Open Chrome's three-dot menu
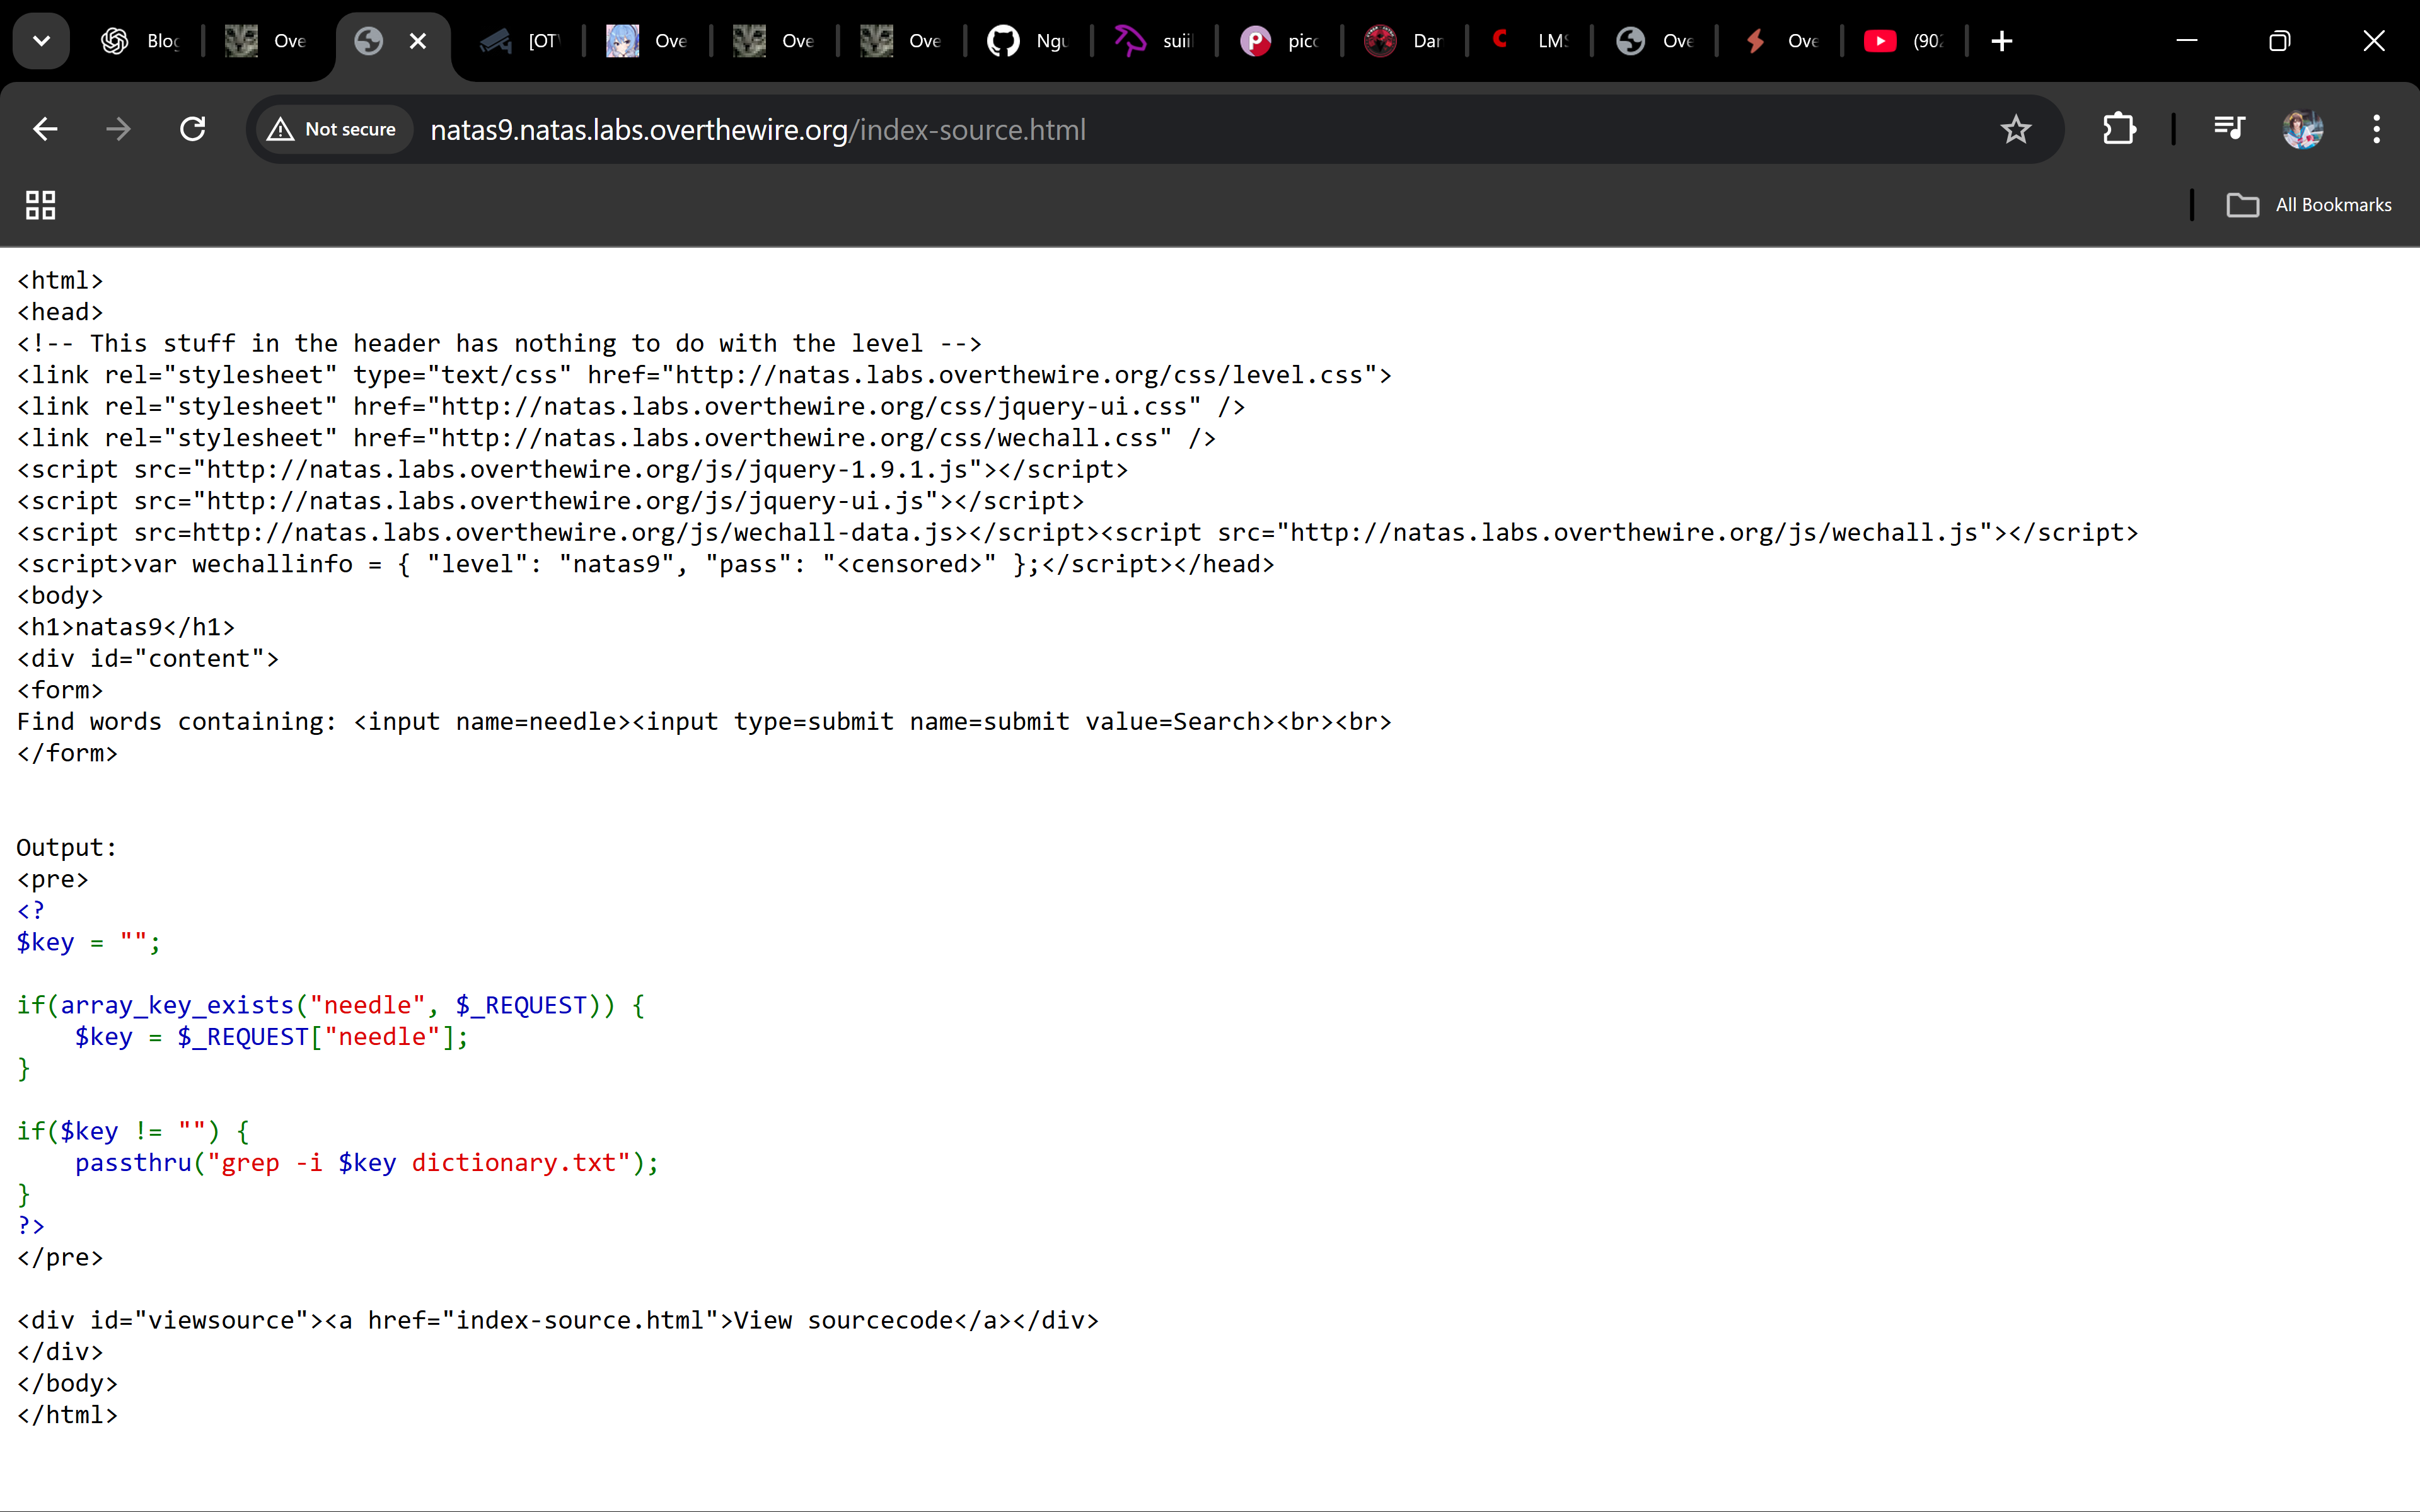Image resolution: width=2420 pixels, height=1512 pixels. coord(2376,129)
